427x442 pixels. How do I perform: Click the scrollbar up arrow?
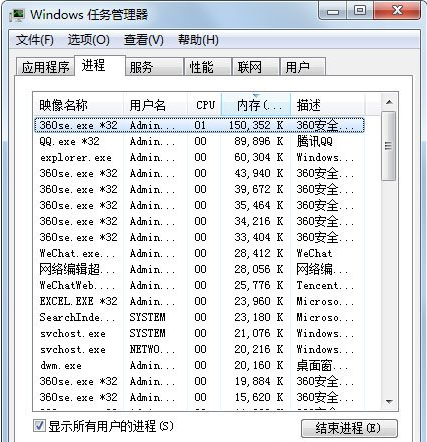(x=389, y=102)
